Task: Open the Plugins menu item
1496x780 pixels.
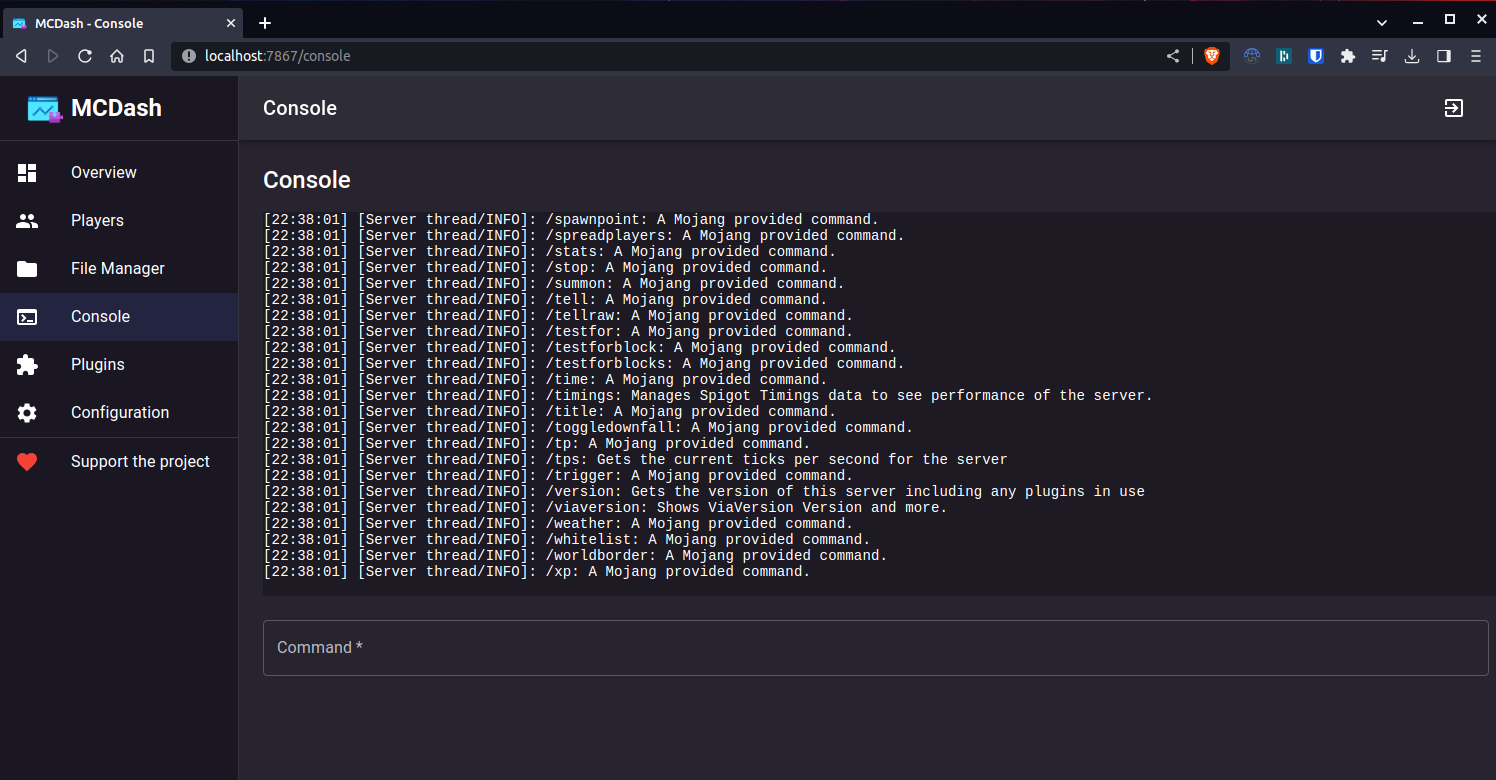Action: pos(119,365)
